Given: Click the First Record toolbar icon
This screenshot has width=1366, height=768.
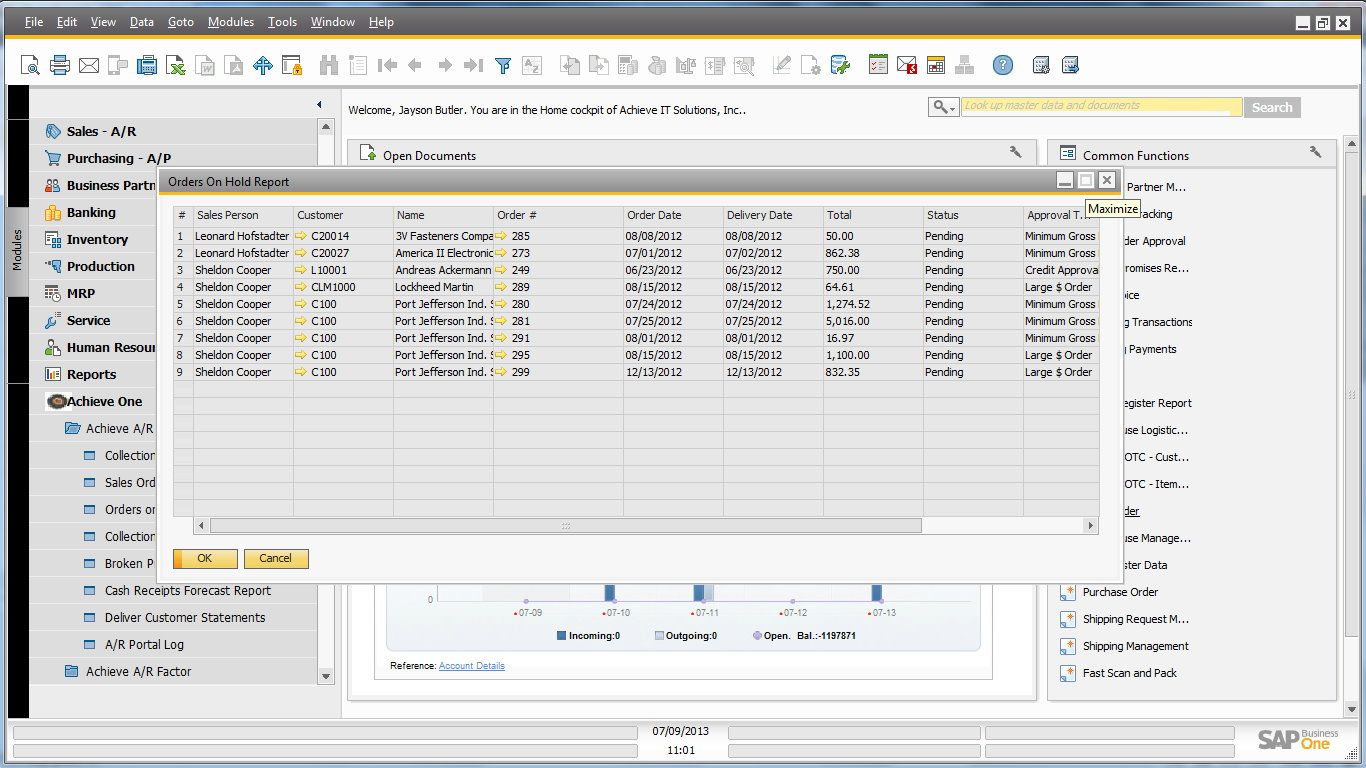Looking at the screenshot, I should 386,66.
